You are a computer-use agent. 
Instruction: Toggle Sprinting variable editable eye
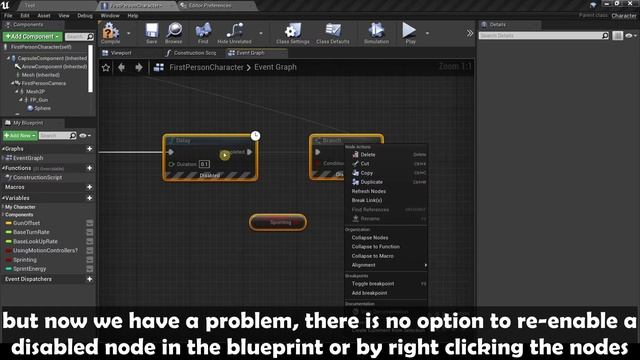click(90, 260)
